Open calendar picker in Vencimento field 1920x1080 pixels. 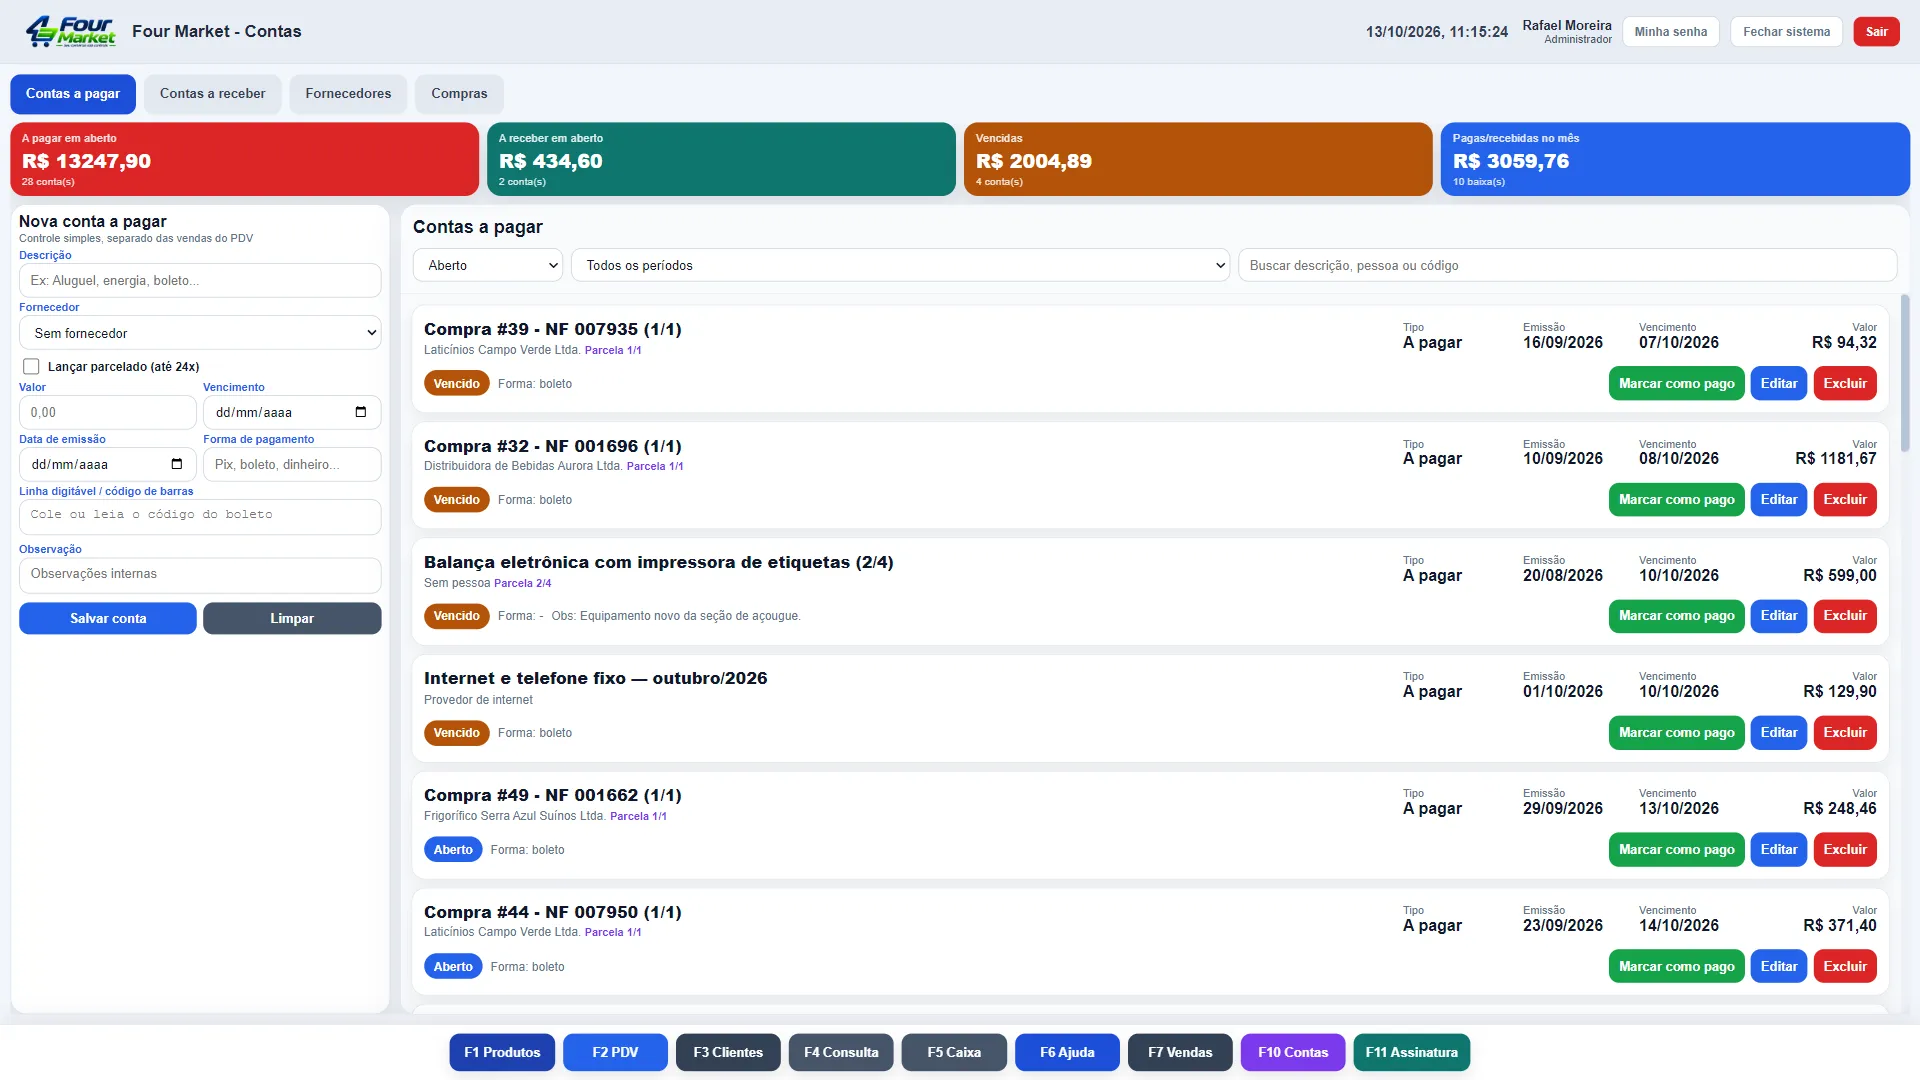(361, 412)
